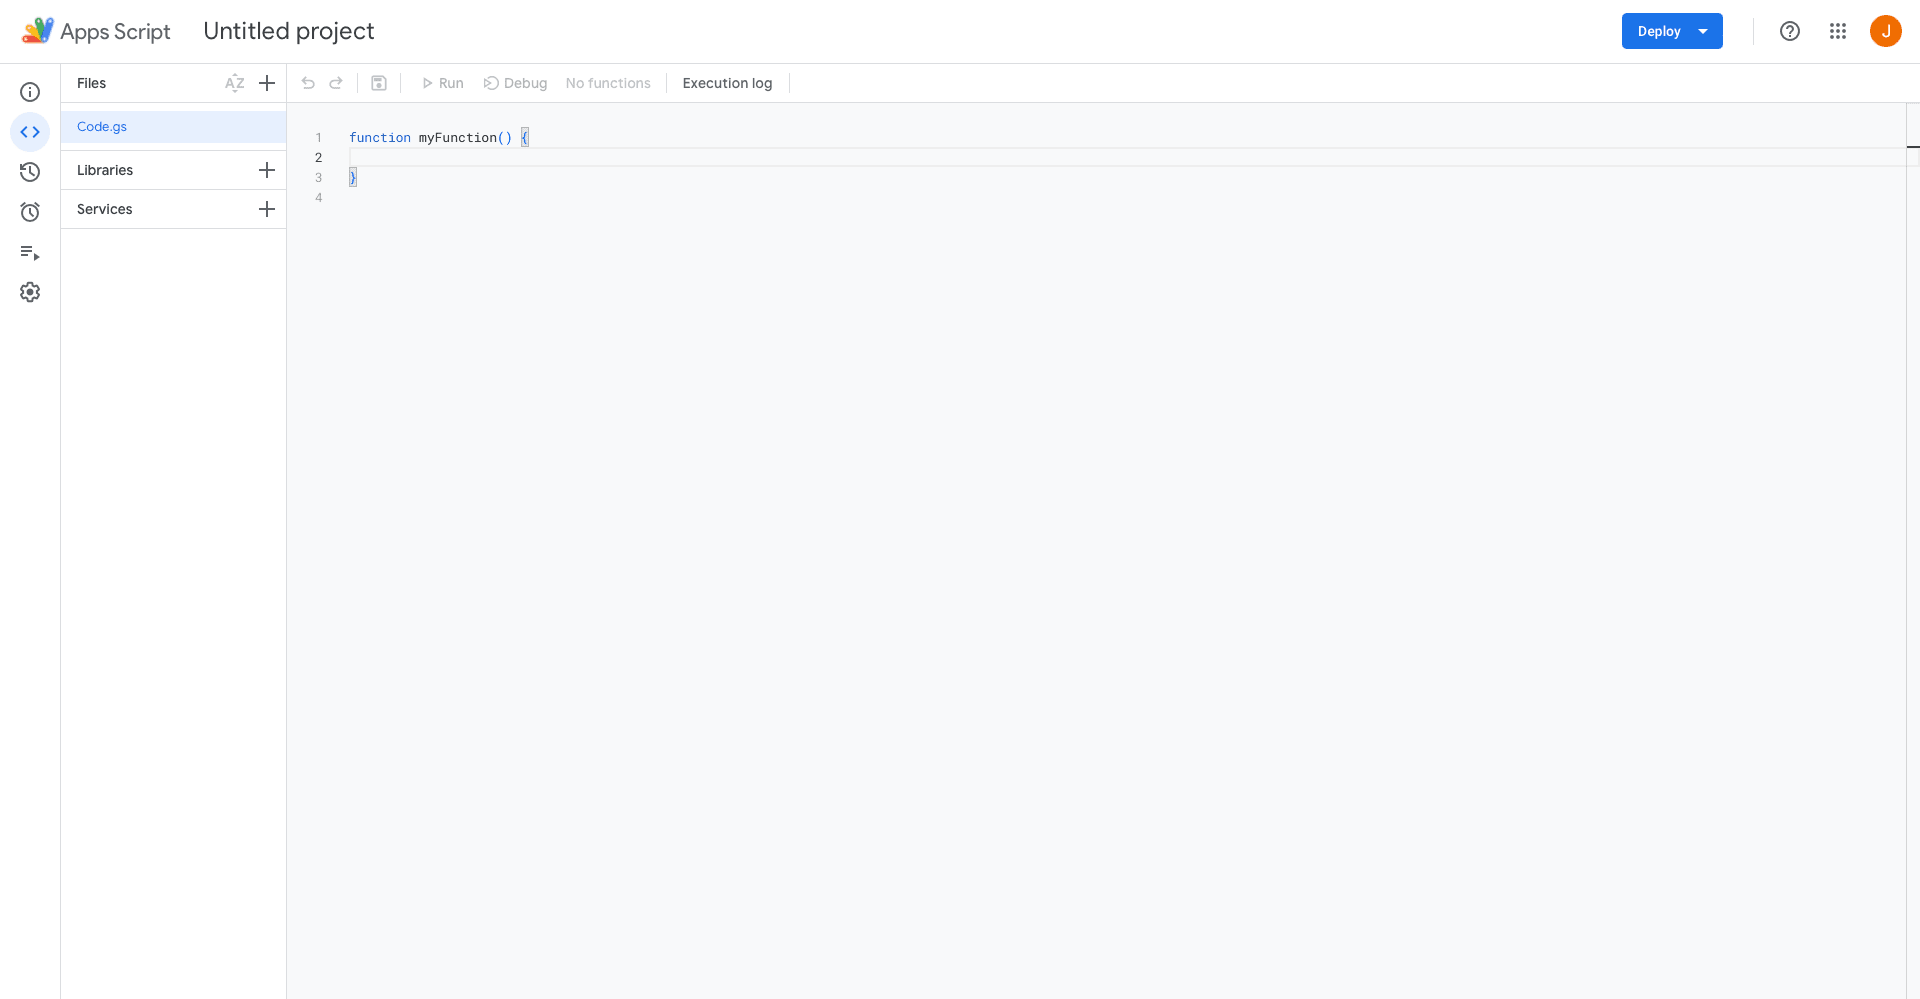Sort files alphabetically with AZ icon
This screenshot has height=999, width=1920.
pos(235,83)
